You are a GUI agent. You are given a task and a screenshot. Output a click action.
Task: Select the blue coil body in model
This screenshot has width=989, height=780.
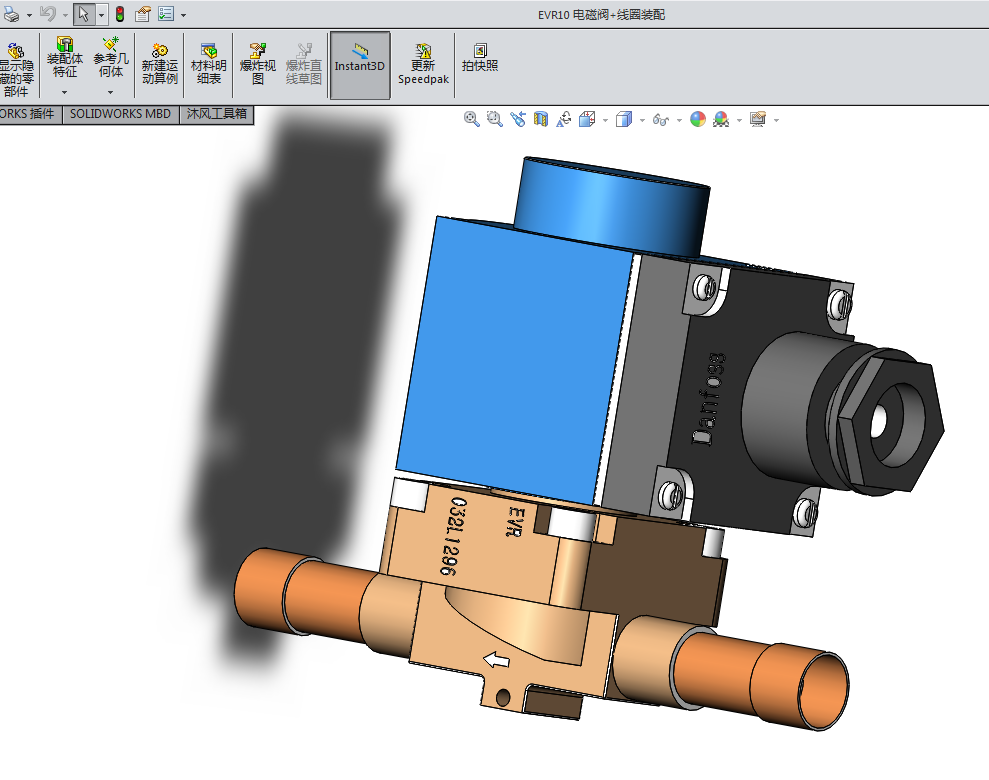(x=514, y=359)
